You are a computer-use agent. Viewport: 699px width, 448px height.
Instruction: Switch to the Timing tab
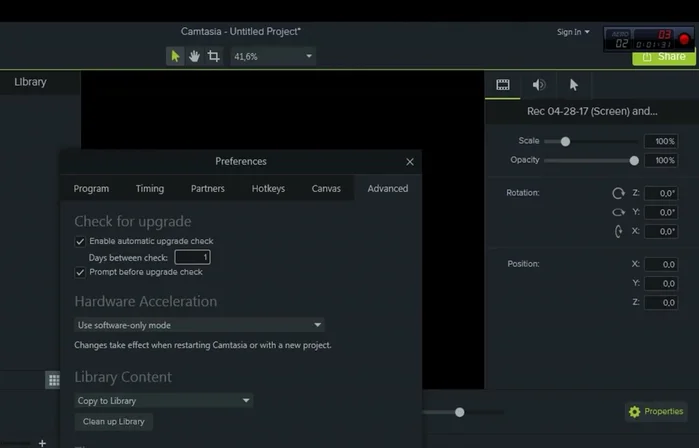(150, 189)
